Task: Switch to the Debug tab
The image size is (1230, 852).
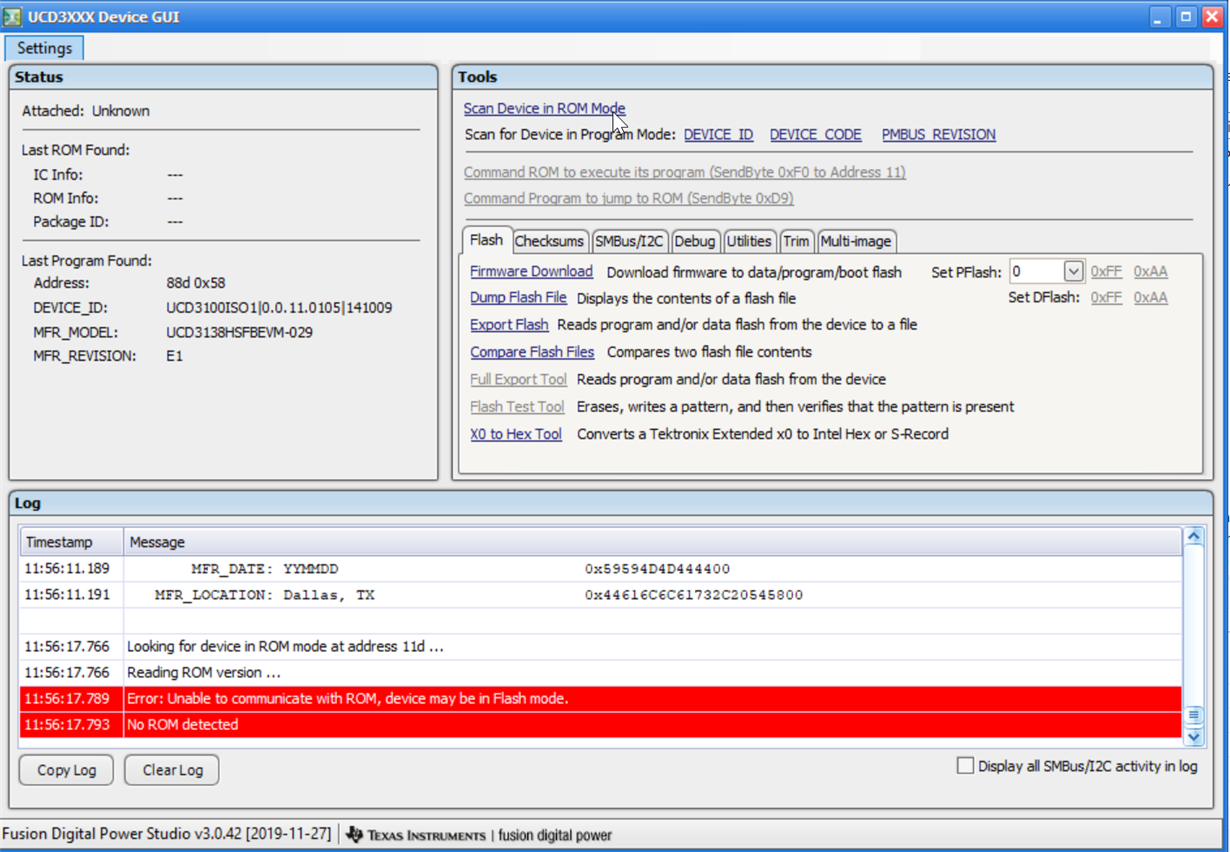Action: coord(694,241)
